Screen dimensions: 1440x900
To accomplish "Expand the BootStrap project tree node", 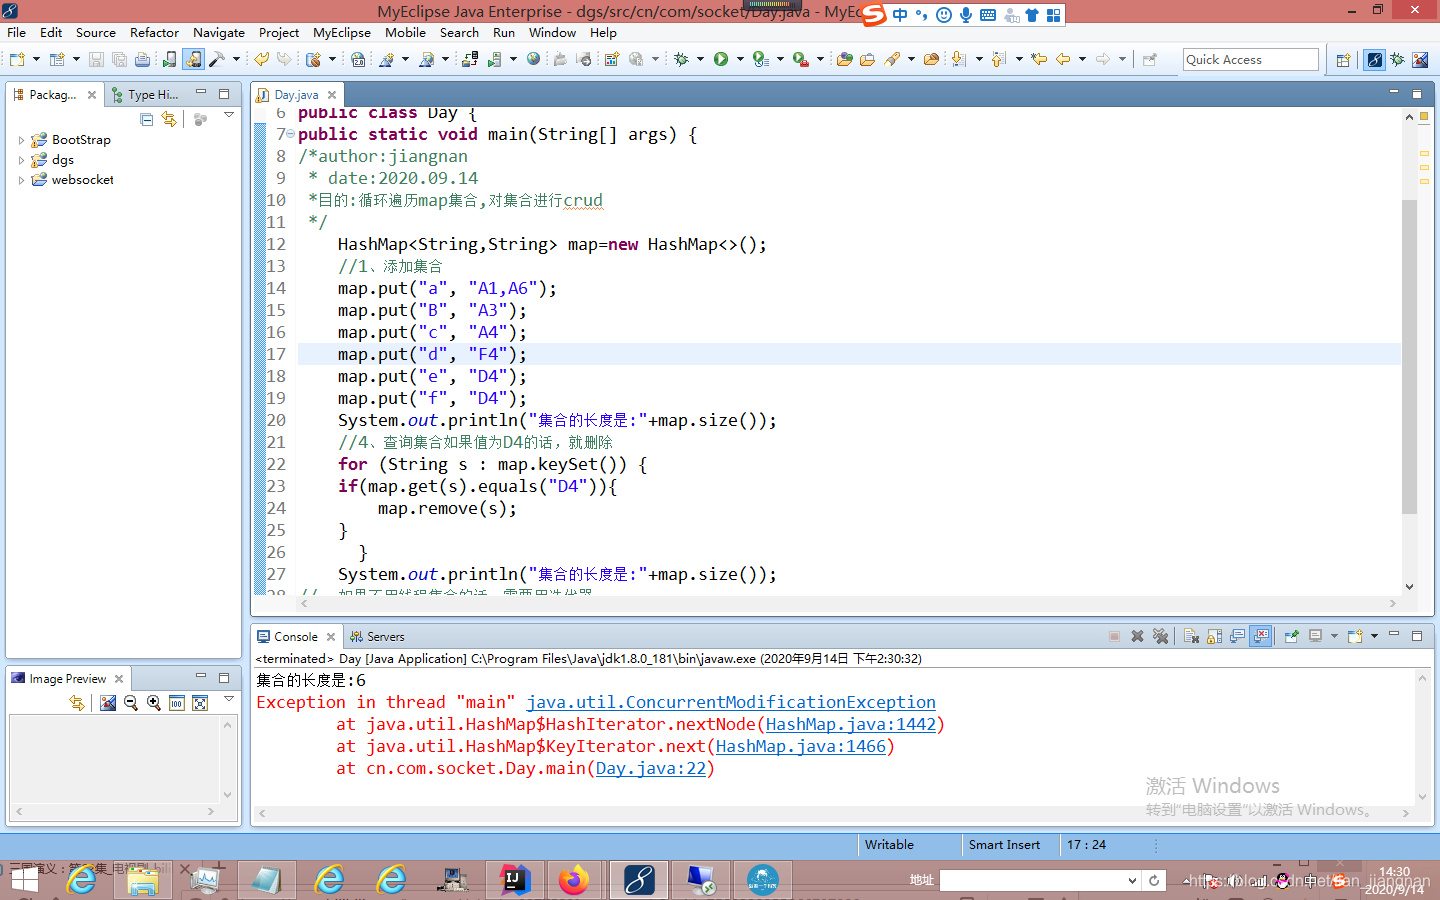I will 21,140.
